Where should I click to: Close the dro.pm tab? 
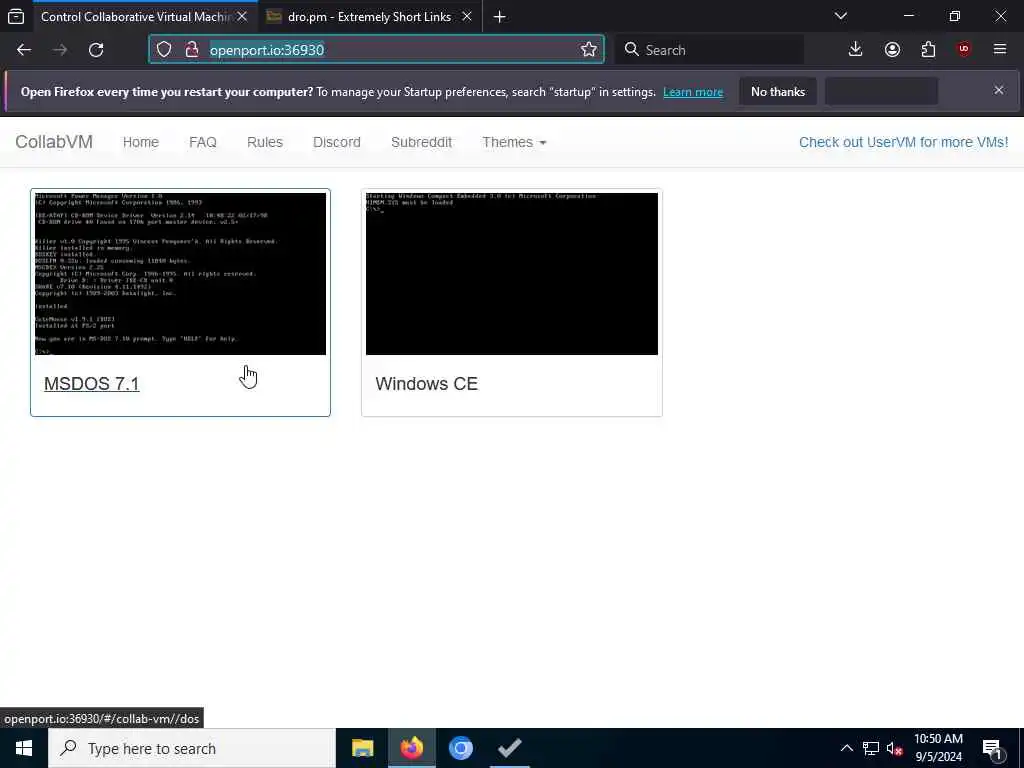point(467,16)
